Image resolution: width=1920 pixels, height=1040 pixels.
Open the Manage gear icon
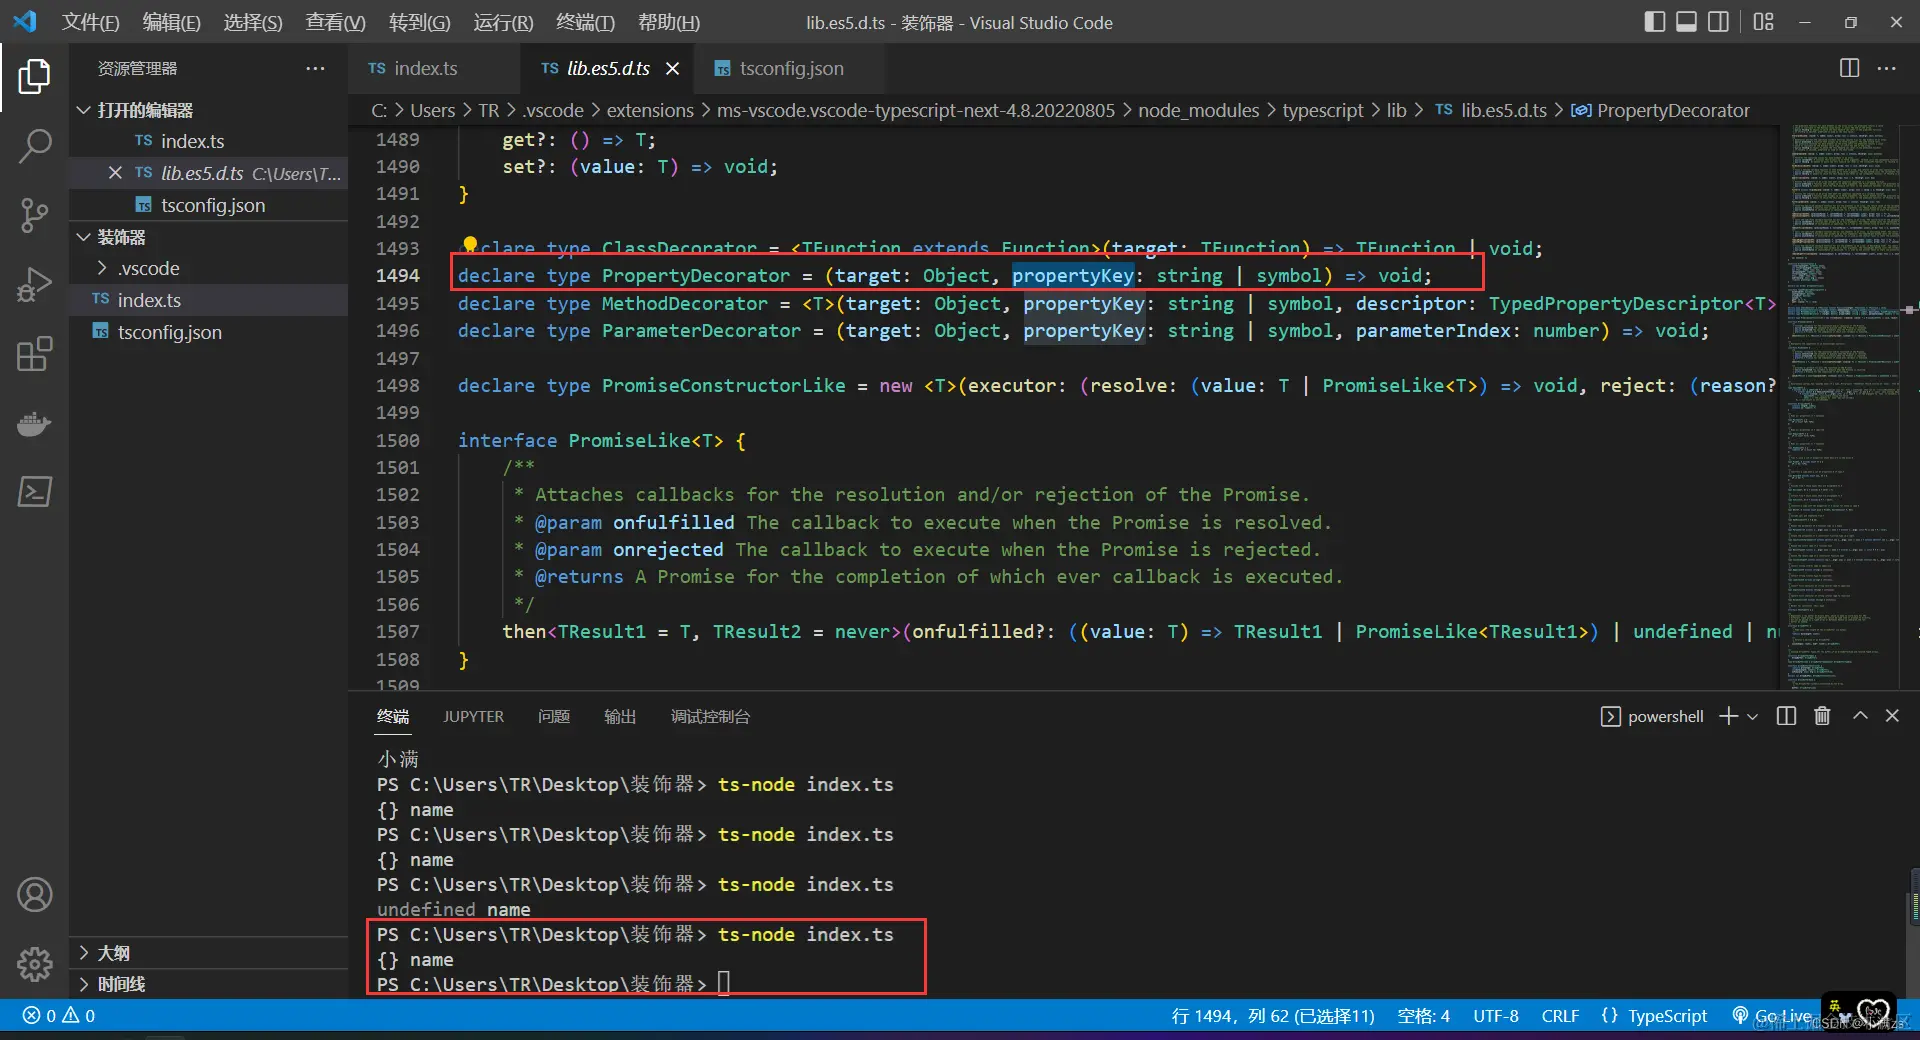pyautogui.click(x=34, y=964)
